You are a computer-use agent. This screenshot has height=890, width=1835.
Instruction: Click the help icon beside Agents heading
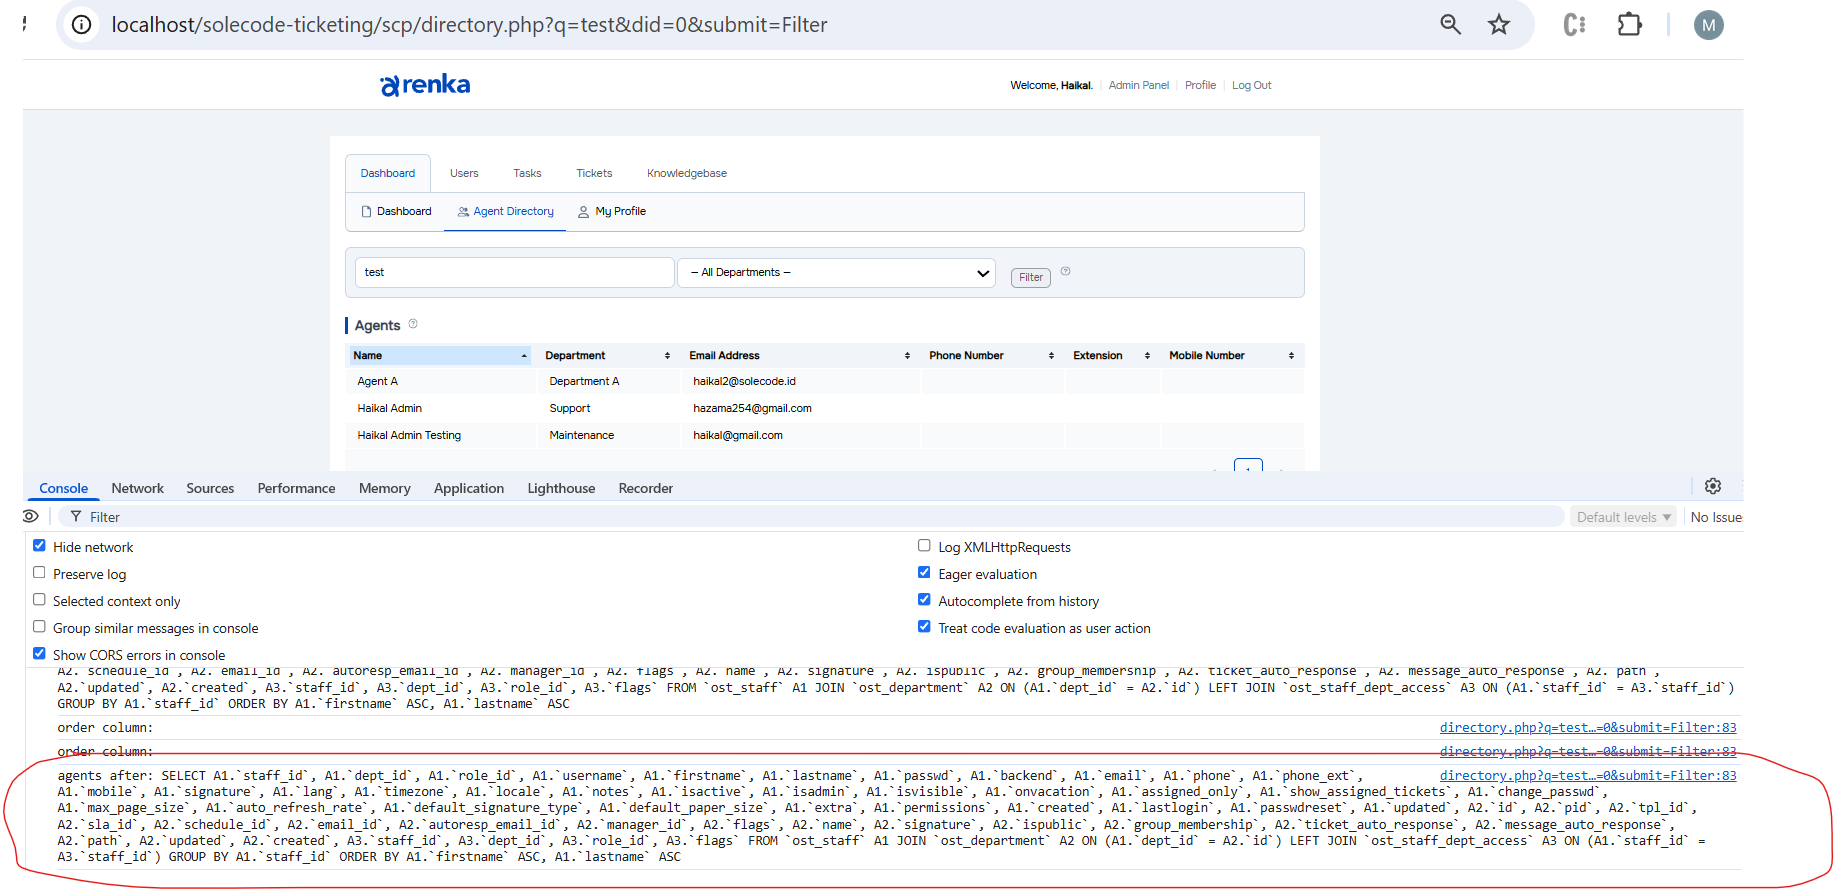(x=413, y=324)
